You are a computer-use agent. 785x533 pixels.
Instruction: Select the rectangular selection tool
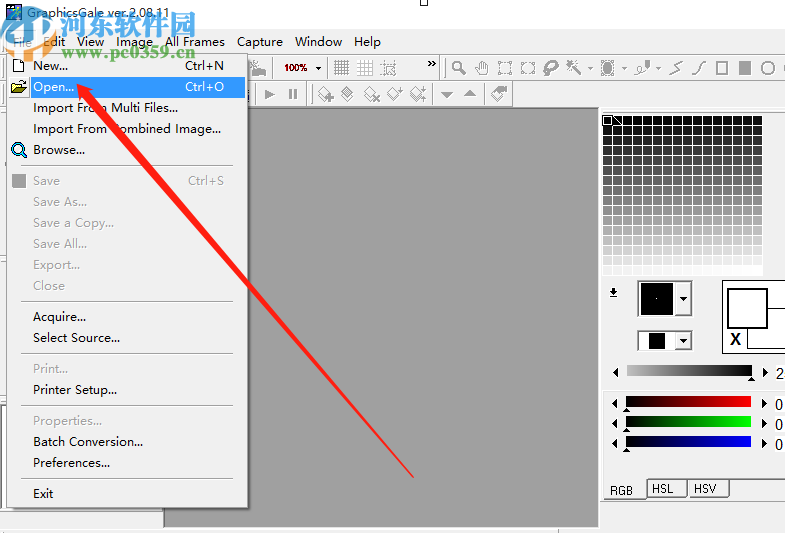(505, 68)
